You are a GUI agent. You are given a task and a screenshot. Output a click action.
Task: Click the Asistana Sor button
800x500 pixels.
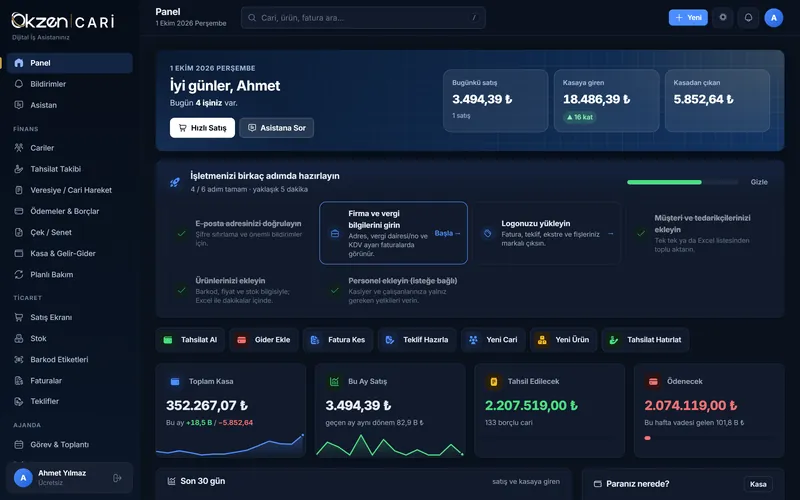pyautogui.click(x=277, y=128)
